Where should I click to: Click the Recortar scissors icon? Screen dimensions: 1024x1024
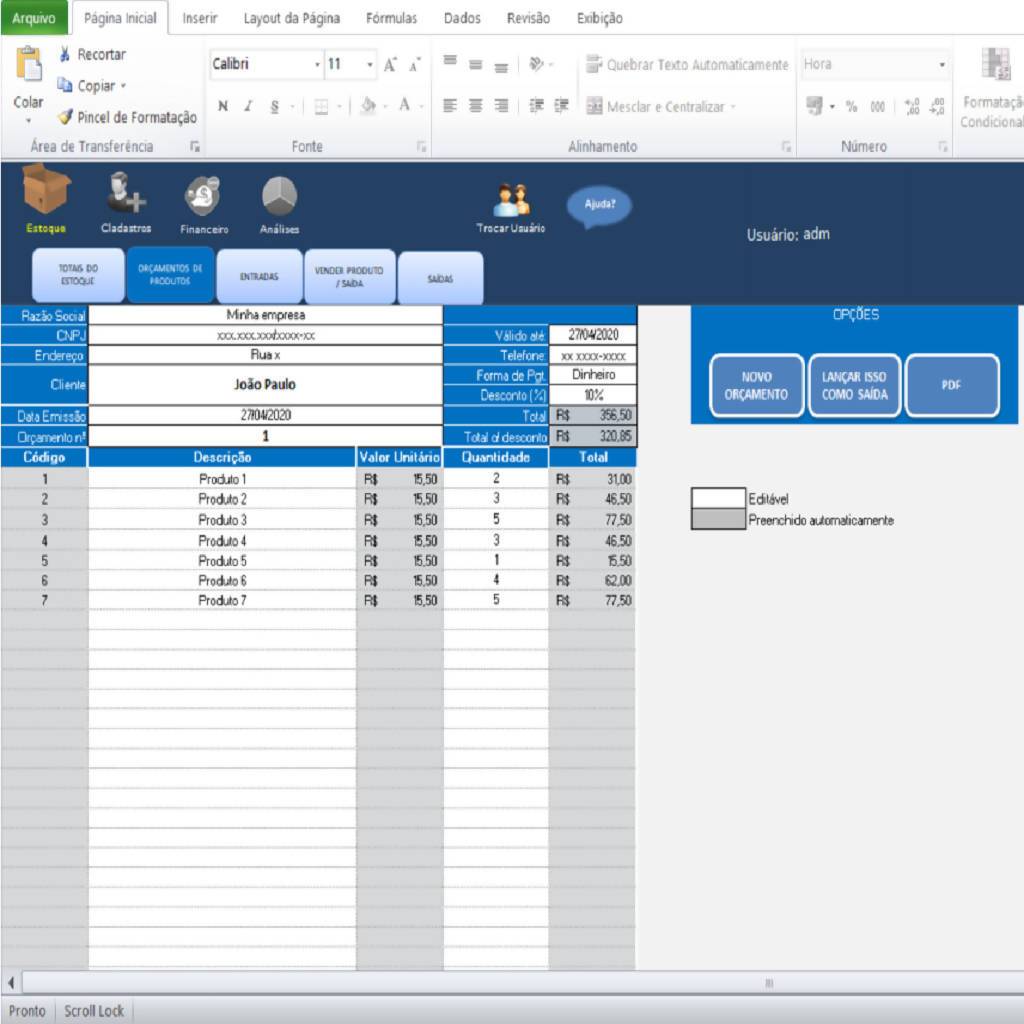[66, 55]
